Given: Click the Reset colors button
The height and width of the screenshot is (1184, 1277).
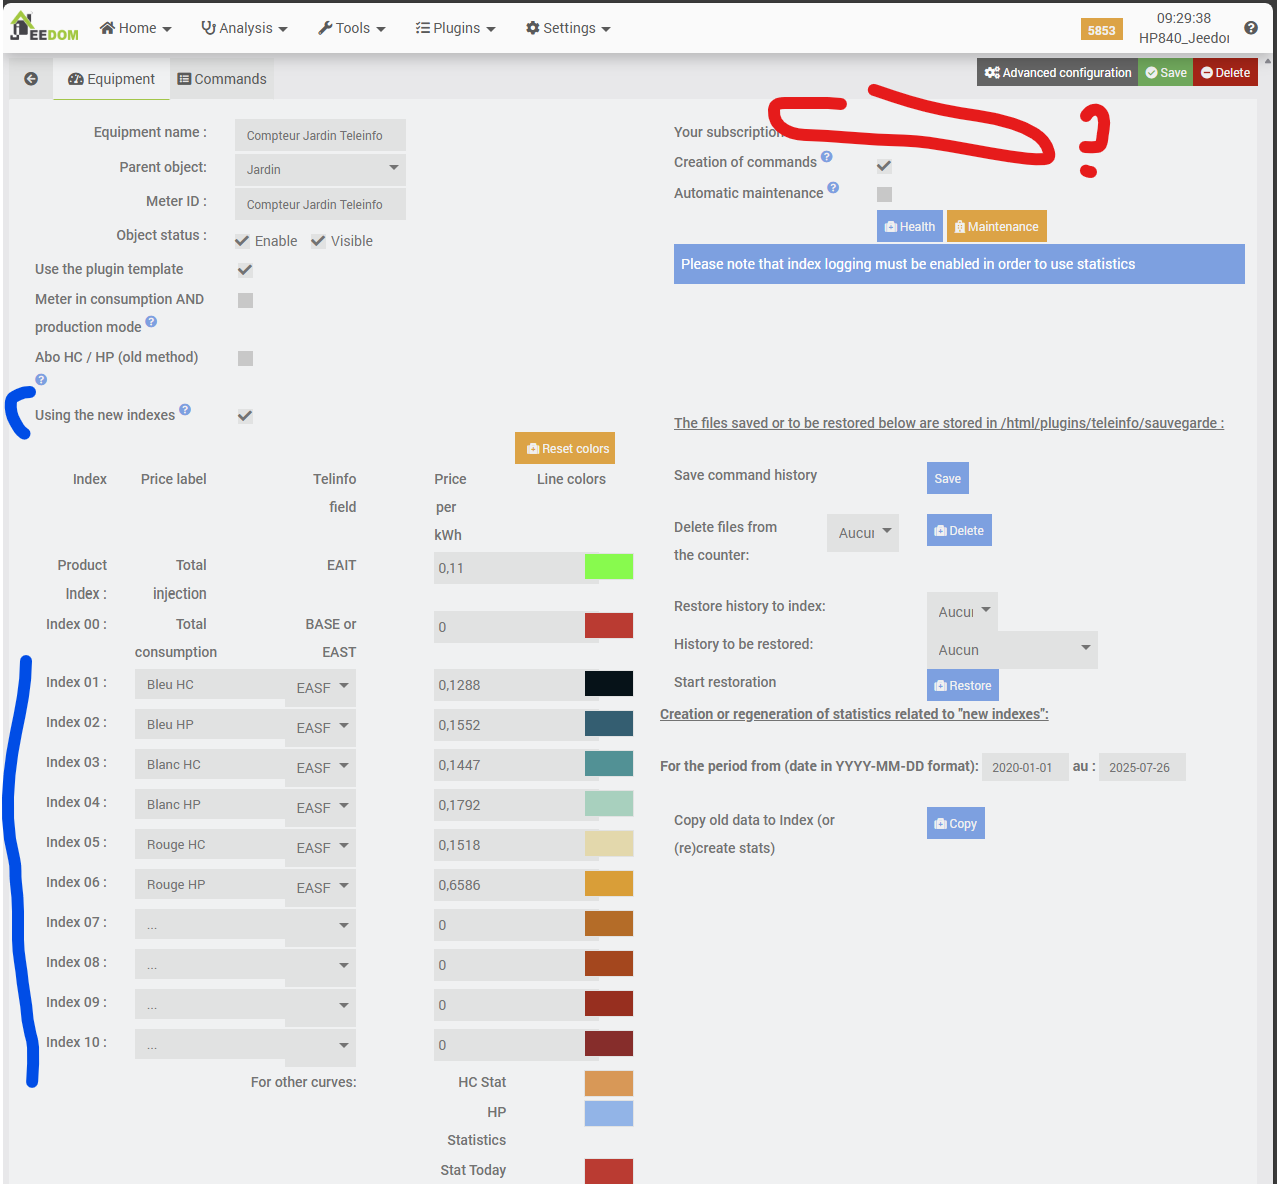Looking at the screenshot, I should point(565,449).
